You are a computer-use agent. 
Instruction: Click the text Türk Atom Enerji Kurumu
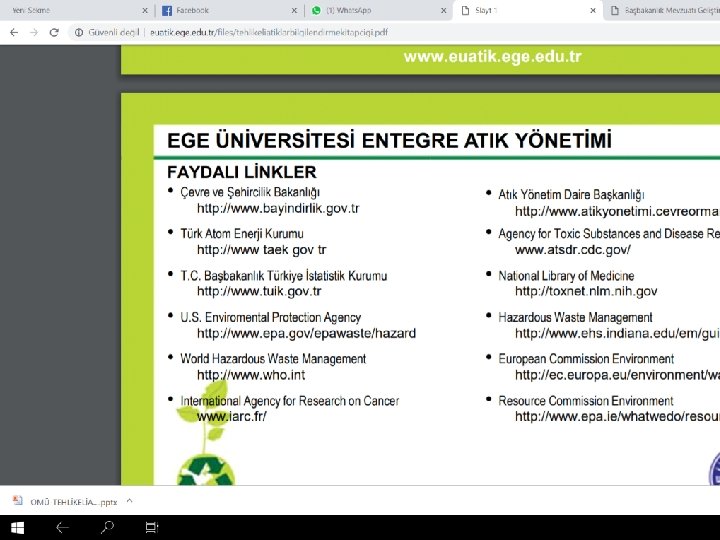[x=242, y=234]
